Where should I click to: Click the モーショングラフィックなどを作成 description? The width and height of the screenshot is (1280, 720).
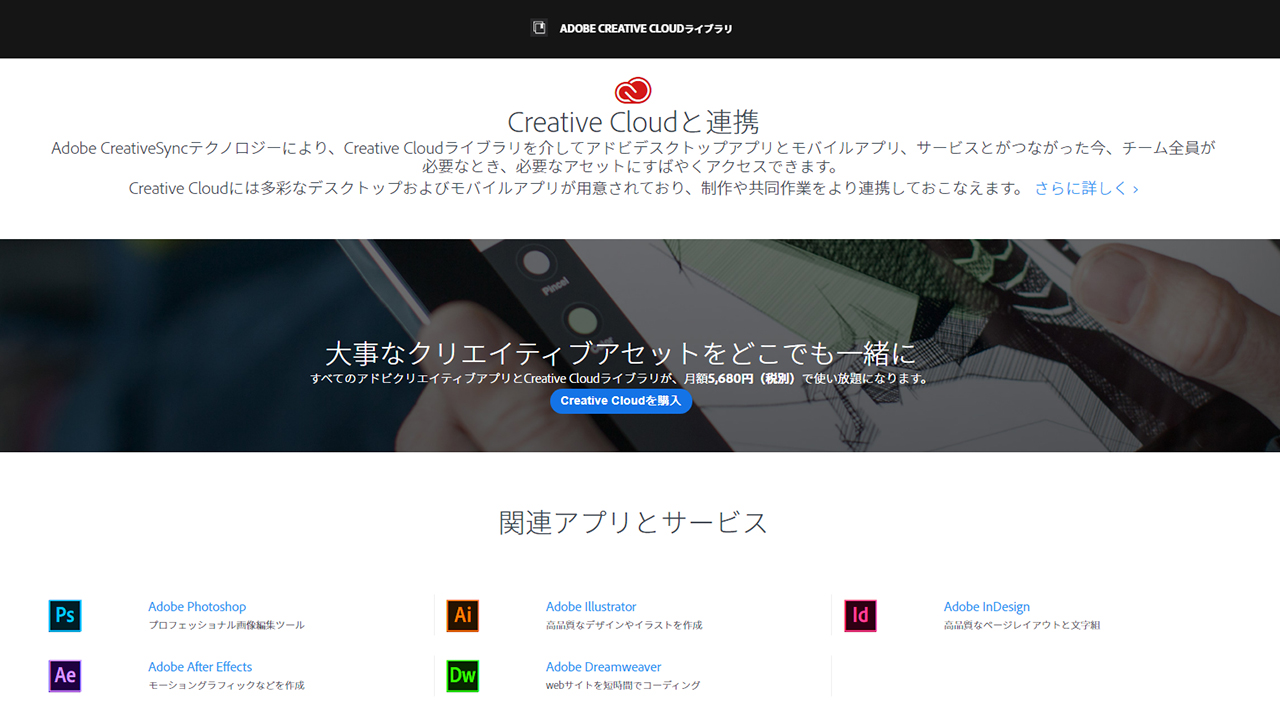click(x=226, y=685)
